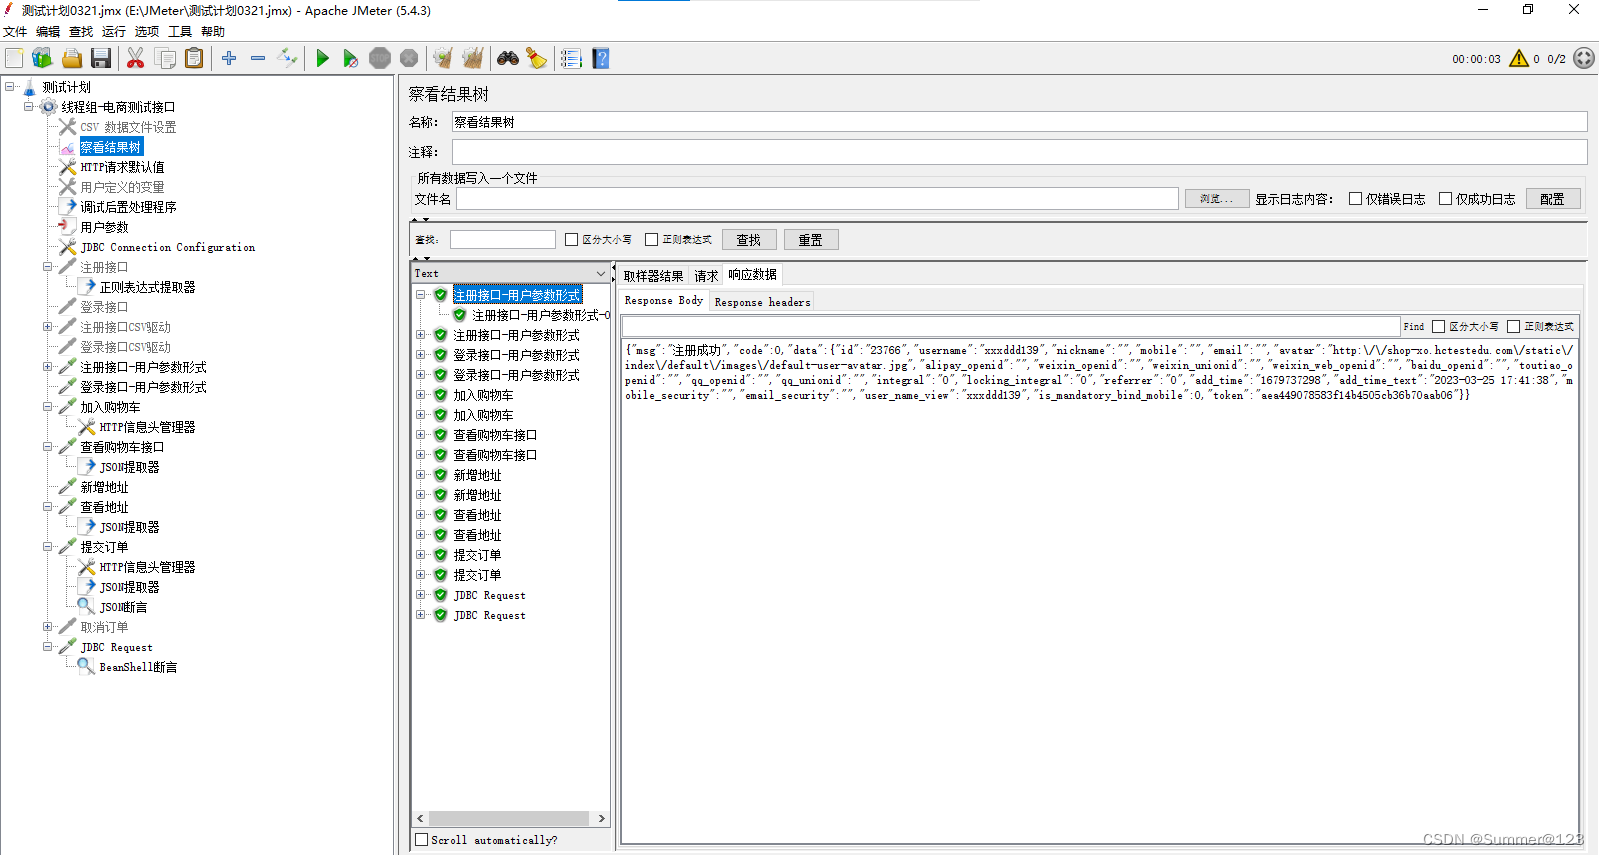This screenshot has height=855, width=1599.
Task: Enable 正则表达式 checkbox beside Find
Action: (1514, 327)
